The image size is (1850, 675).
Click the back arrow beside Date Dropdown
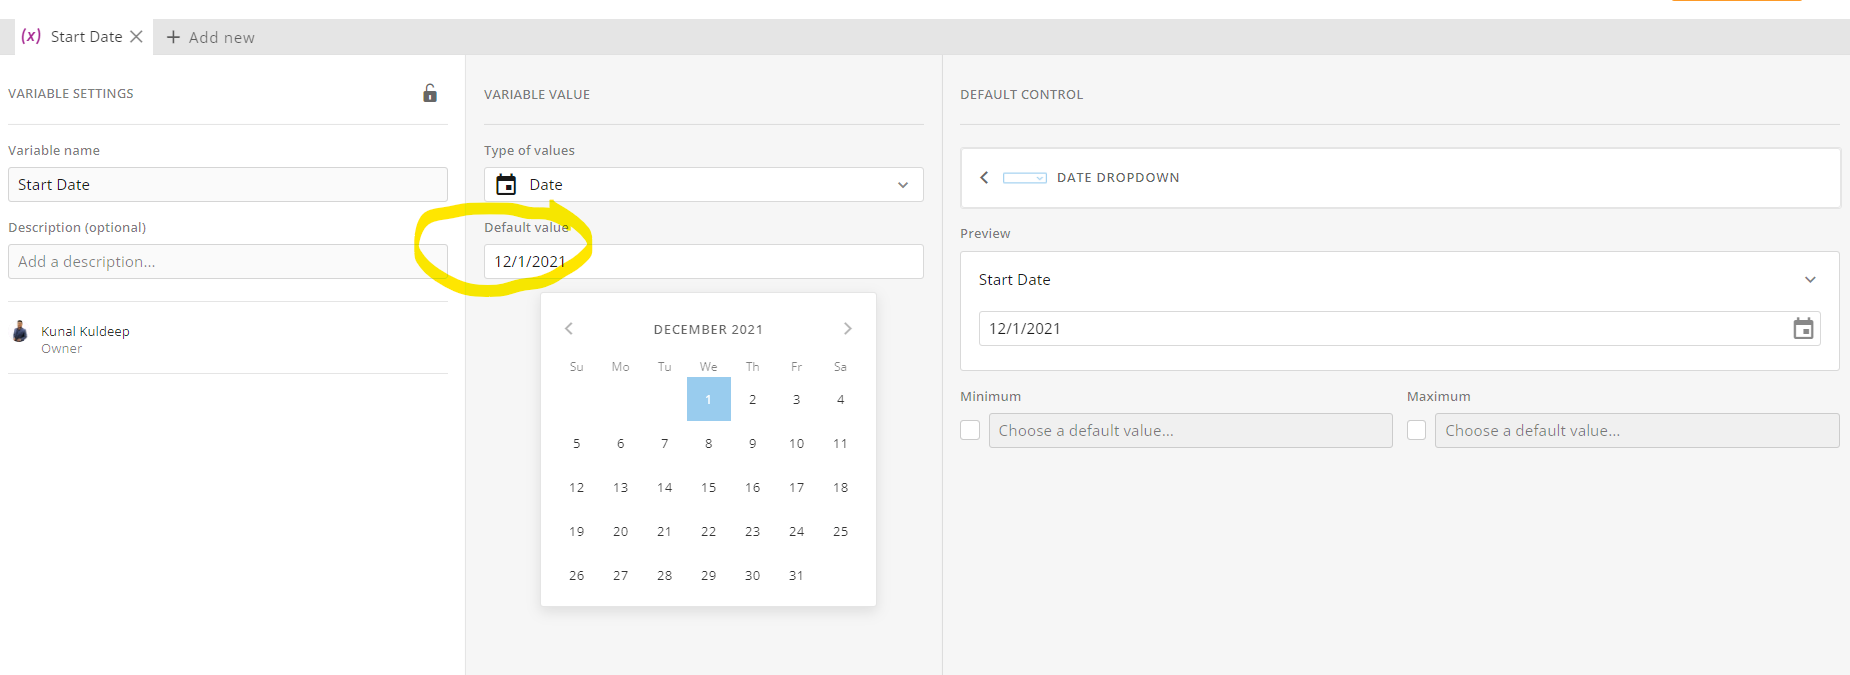(x=984, y=177)
